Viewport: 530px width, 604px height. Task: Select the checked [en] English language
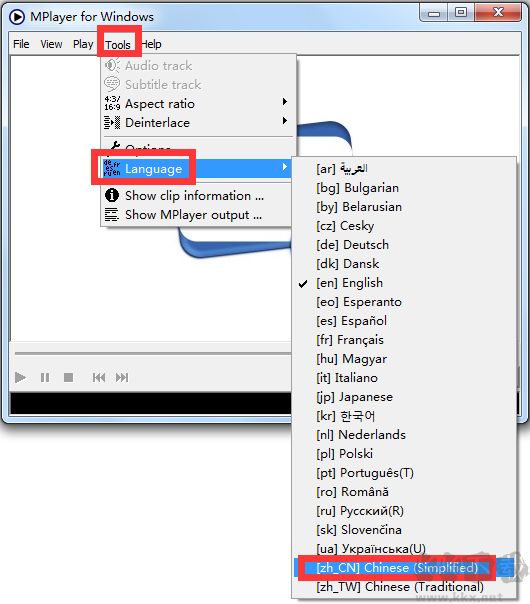pos(404,283)
